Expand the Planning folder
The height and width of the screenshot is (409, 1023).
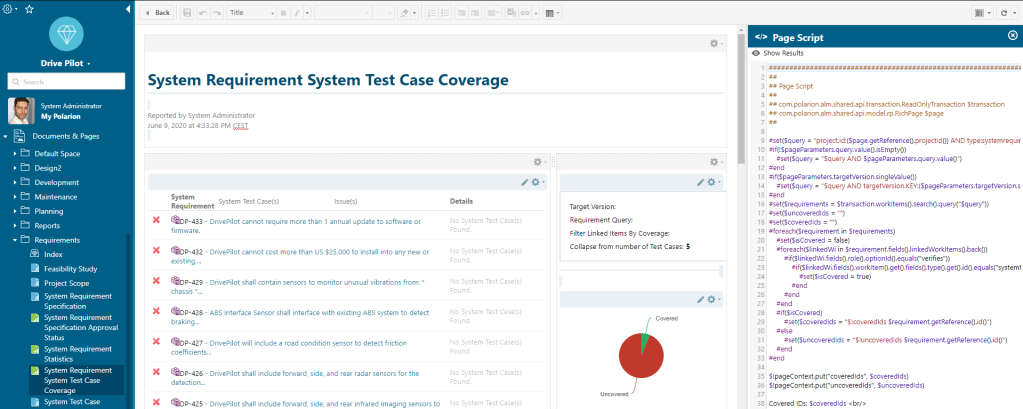pos(14,211)
